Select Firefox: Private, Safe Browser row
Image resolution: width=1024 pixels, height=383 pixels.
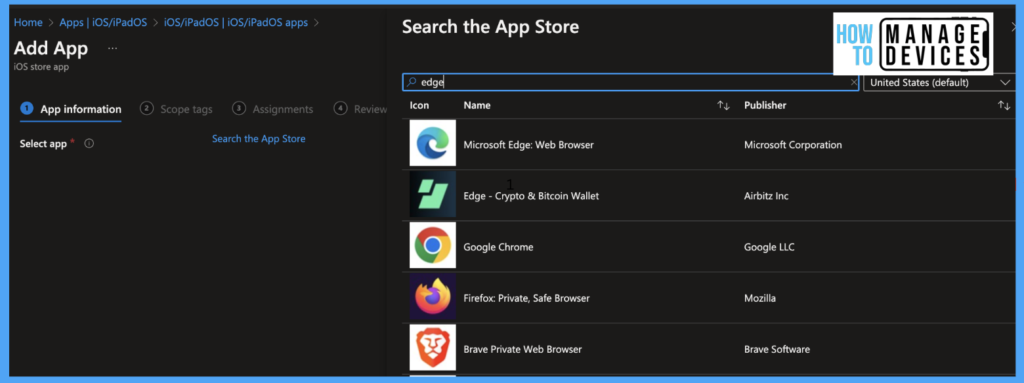[x=709, y=298]
